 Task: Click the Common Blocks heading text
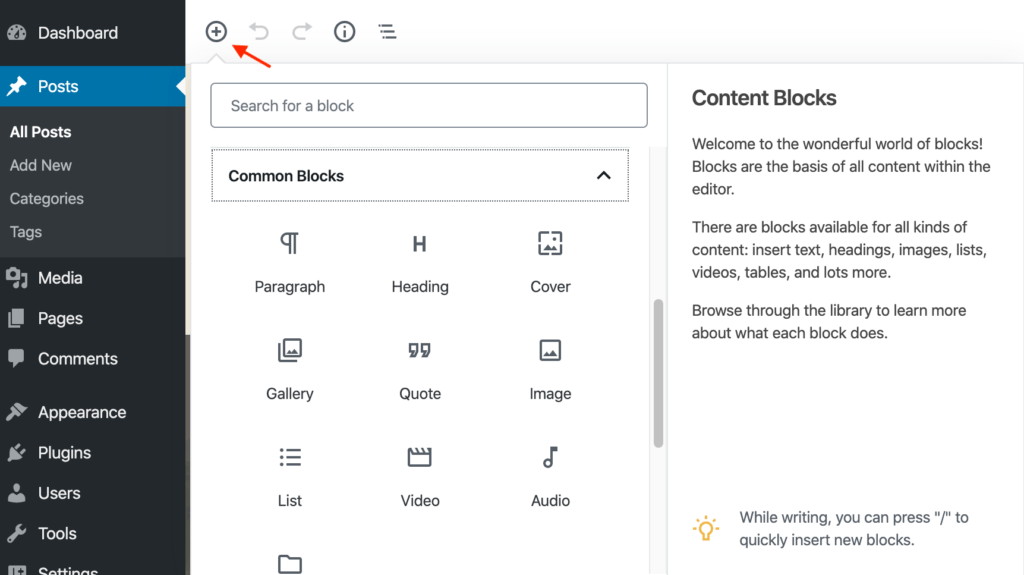point(286,176)
